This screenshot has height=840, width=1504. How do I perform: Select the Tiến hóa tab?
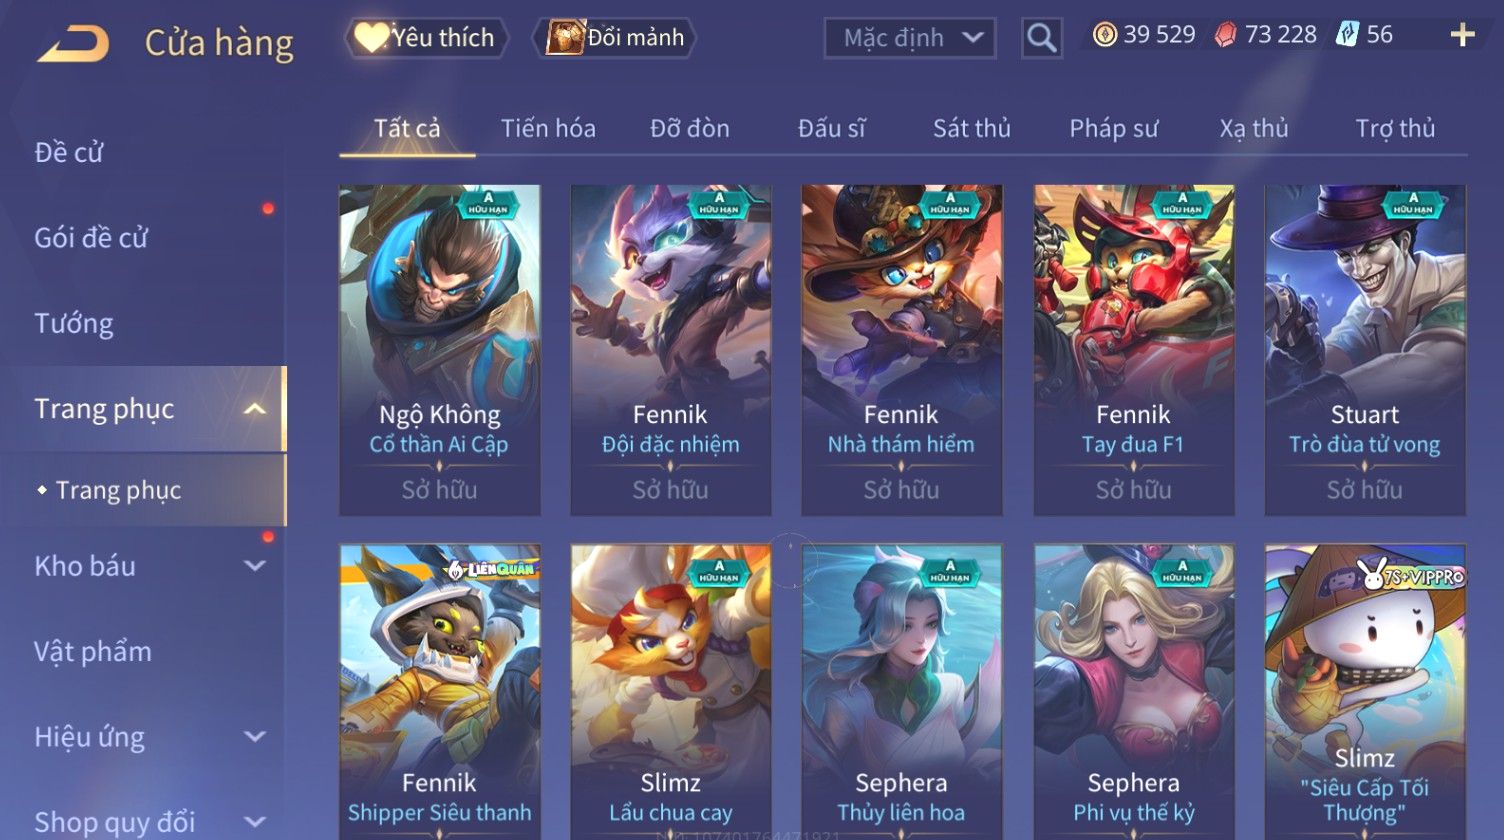pos(548,128)
